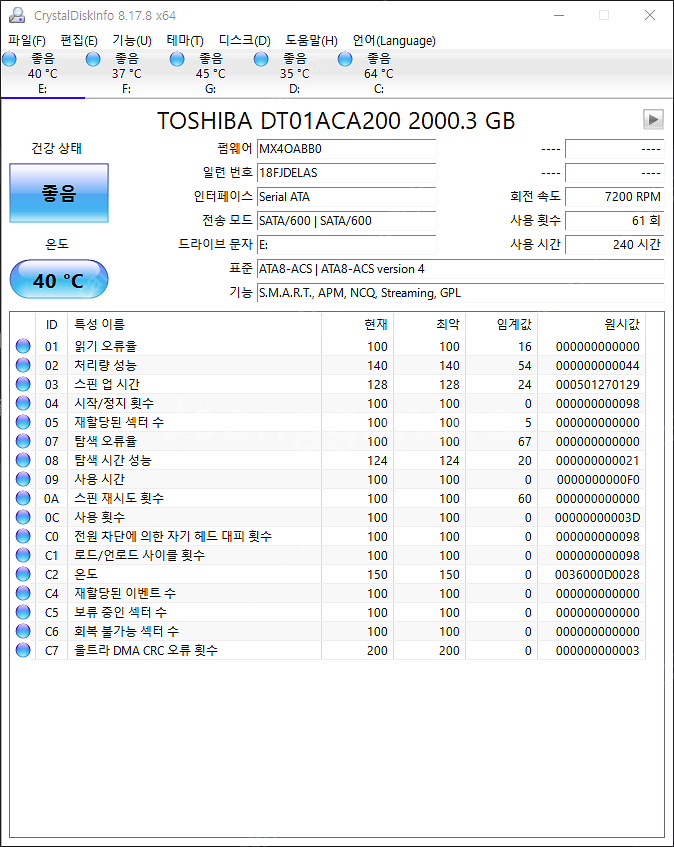The height and width of the screenshot is (847, 674).
Task: Click status circle for attribute C7 울트라 DMA CRC
Action: pos(23,650)
